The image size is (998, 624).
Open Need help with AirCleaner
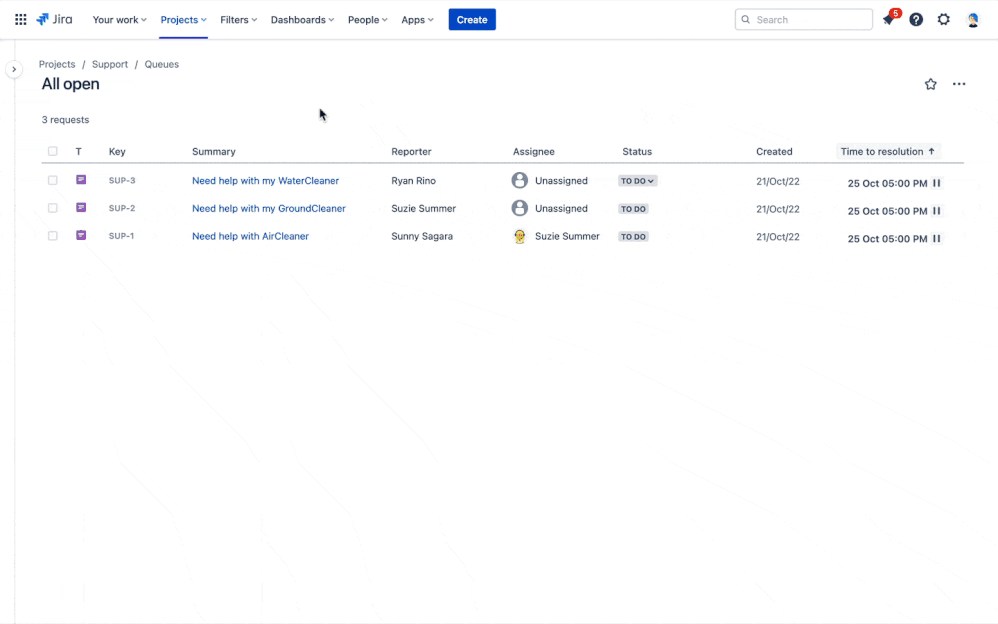250,236
